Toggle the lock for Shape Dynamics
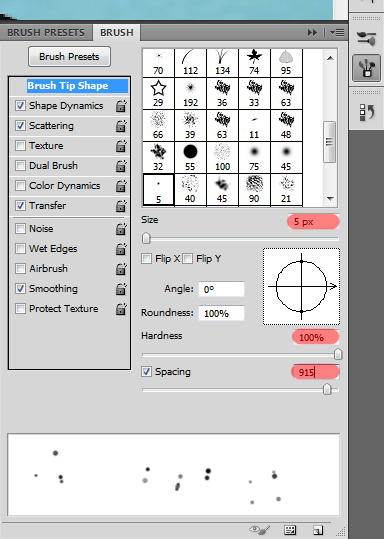Viewport: 384px width, 539px height. (121, 106)
